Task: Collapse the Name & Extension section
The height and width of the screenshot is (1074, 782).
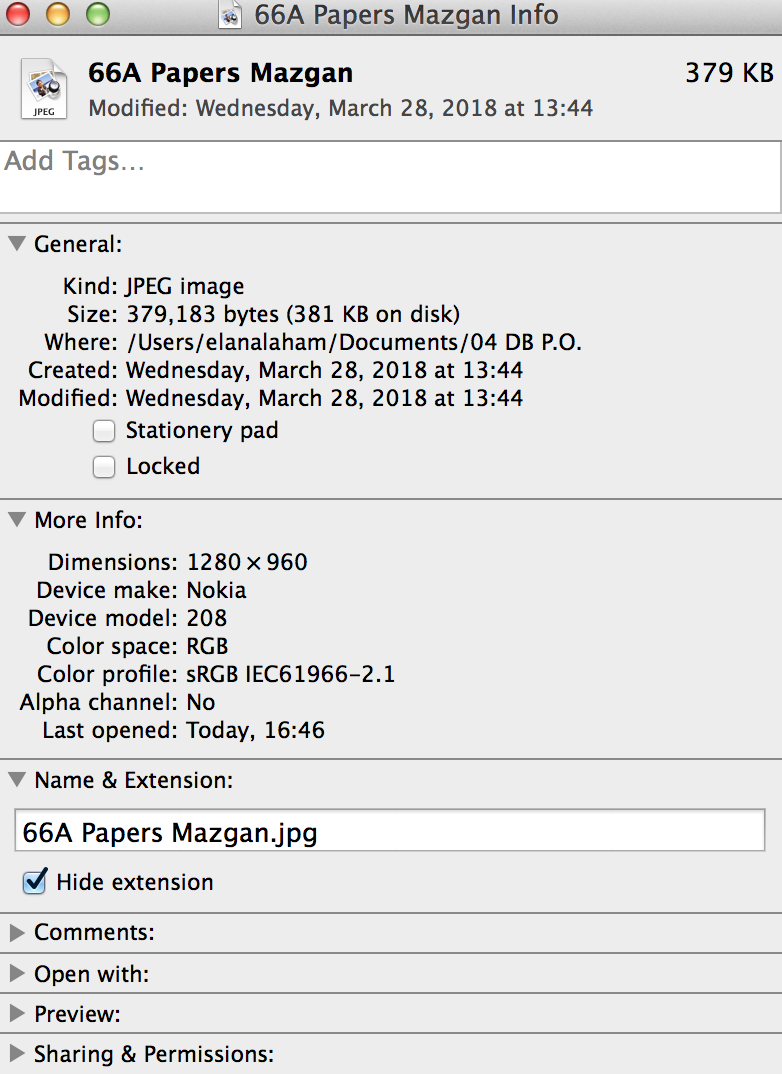Action: [x=17, y=779]
